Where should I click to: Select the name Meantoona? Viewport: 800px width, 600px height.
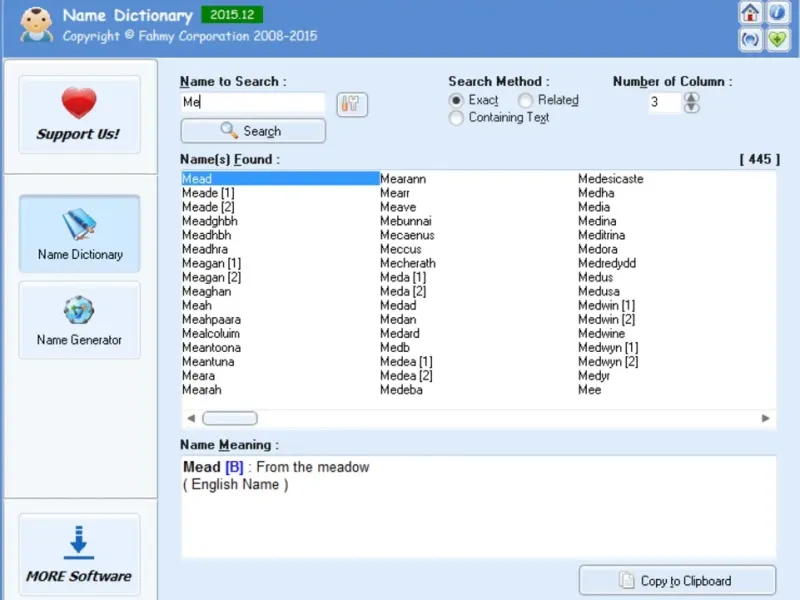[x=211, y=347]
